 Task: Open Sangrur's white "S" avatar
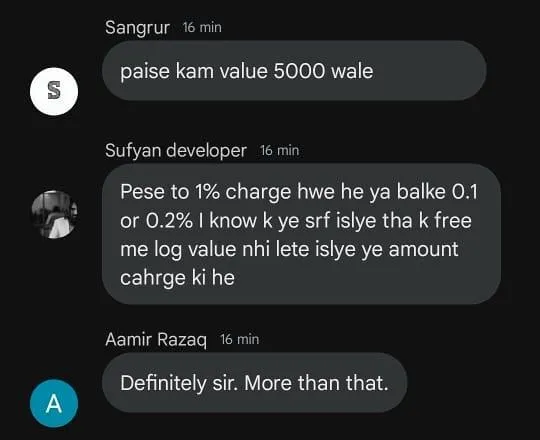point(54,91)
